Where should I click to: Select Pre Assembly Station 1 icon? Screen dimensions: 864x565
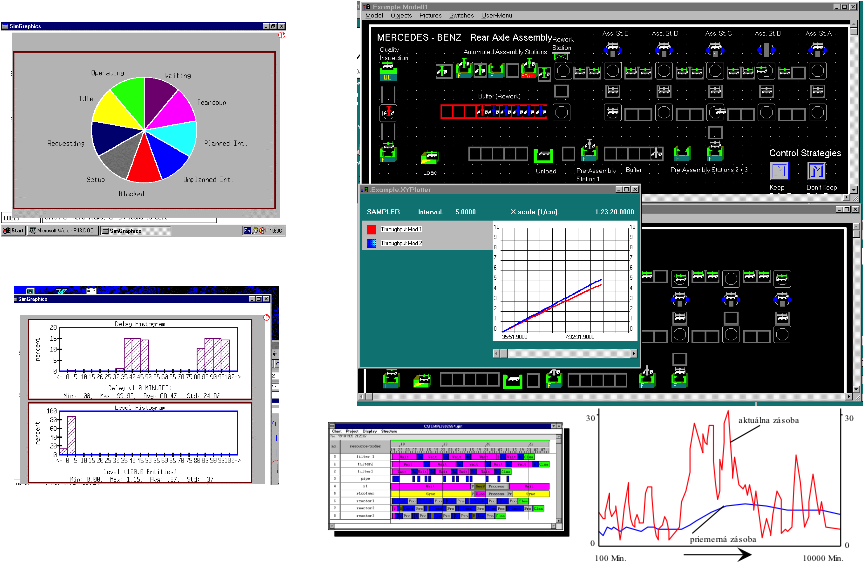(x=589, y=151)
